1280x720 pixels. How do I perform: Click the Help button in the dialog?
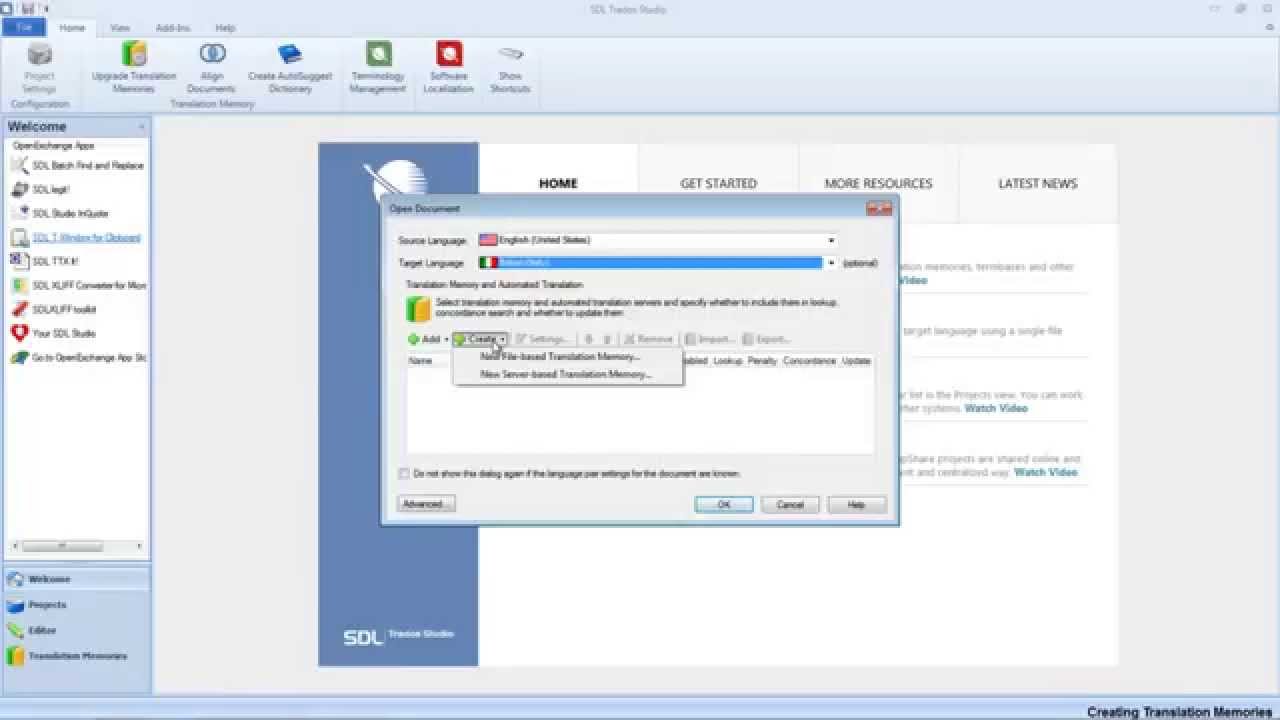(856, 505)
